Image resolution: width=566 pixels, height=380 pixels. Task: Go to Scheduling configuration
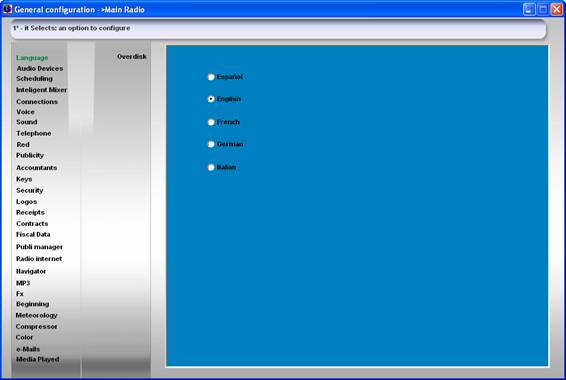coord(34,78)
